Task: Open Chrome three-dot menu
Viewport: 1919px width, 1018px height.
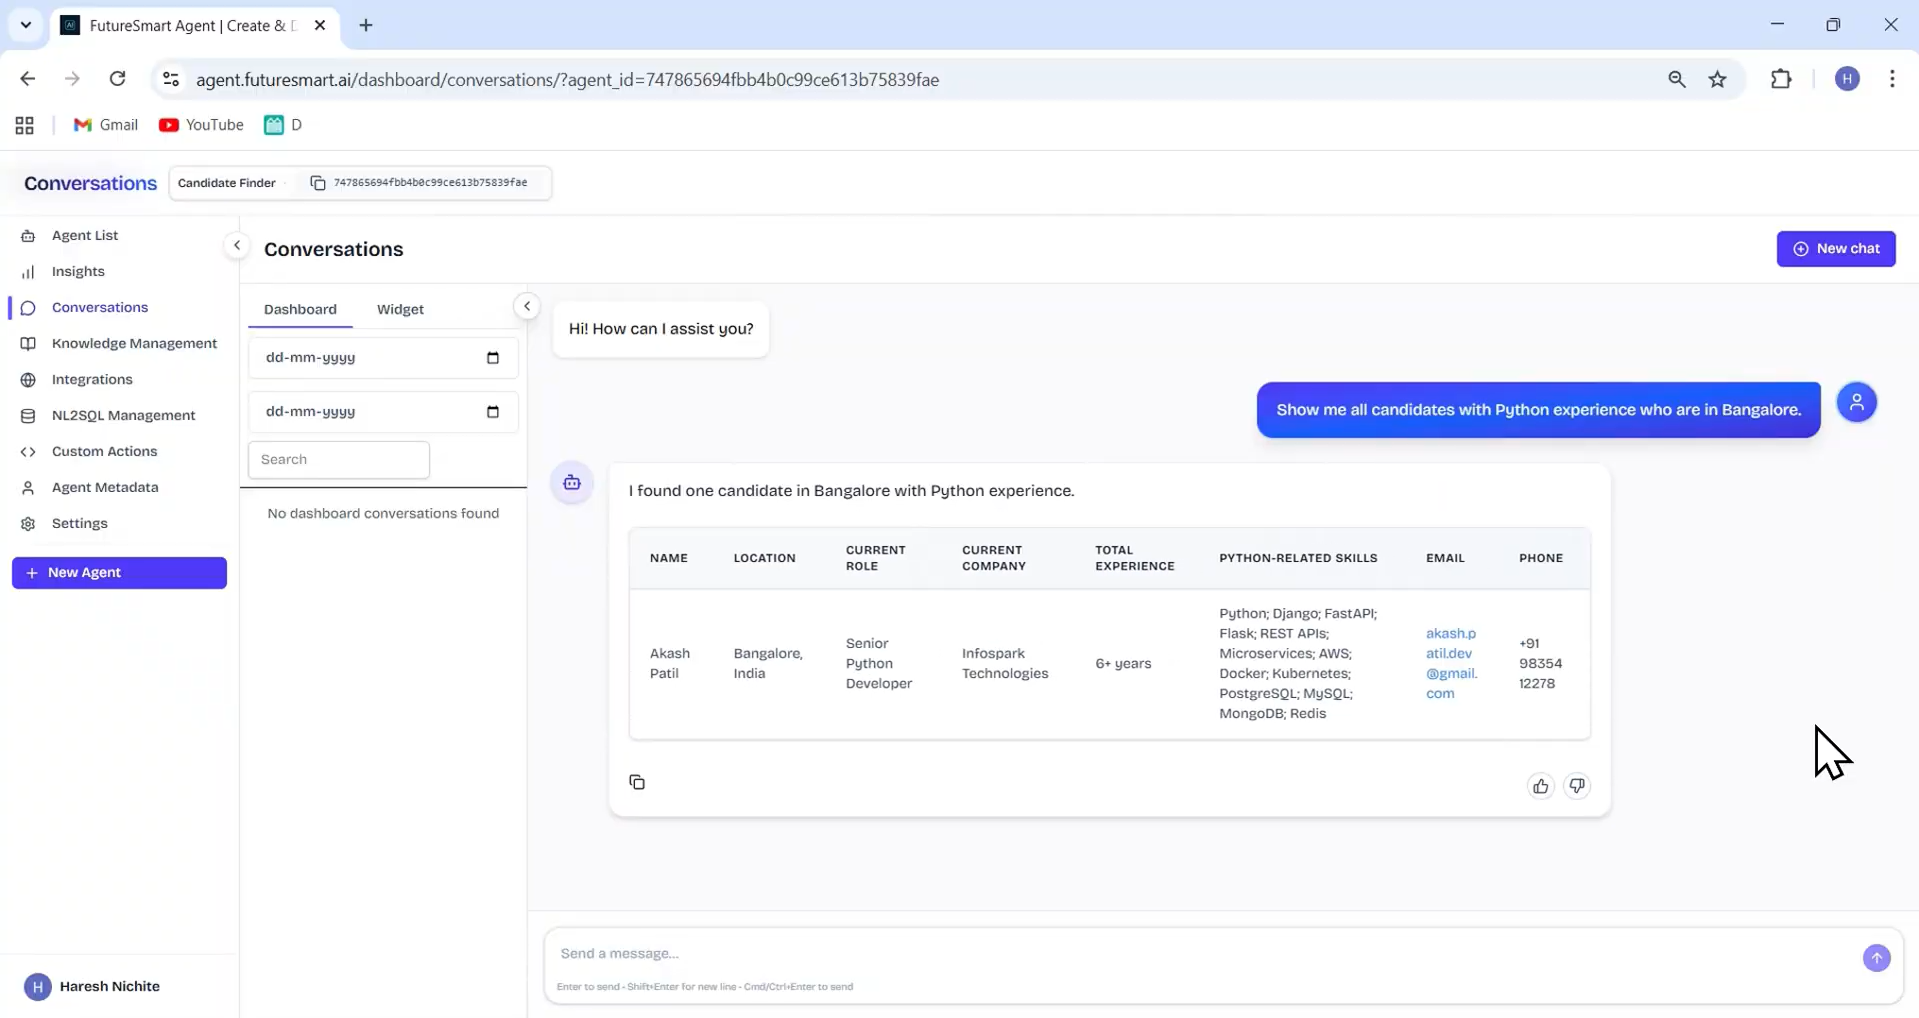Action: click(x=1891, y=79)
